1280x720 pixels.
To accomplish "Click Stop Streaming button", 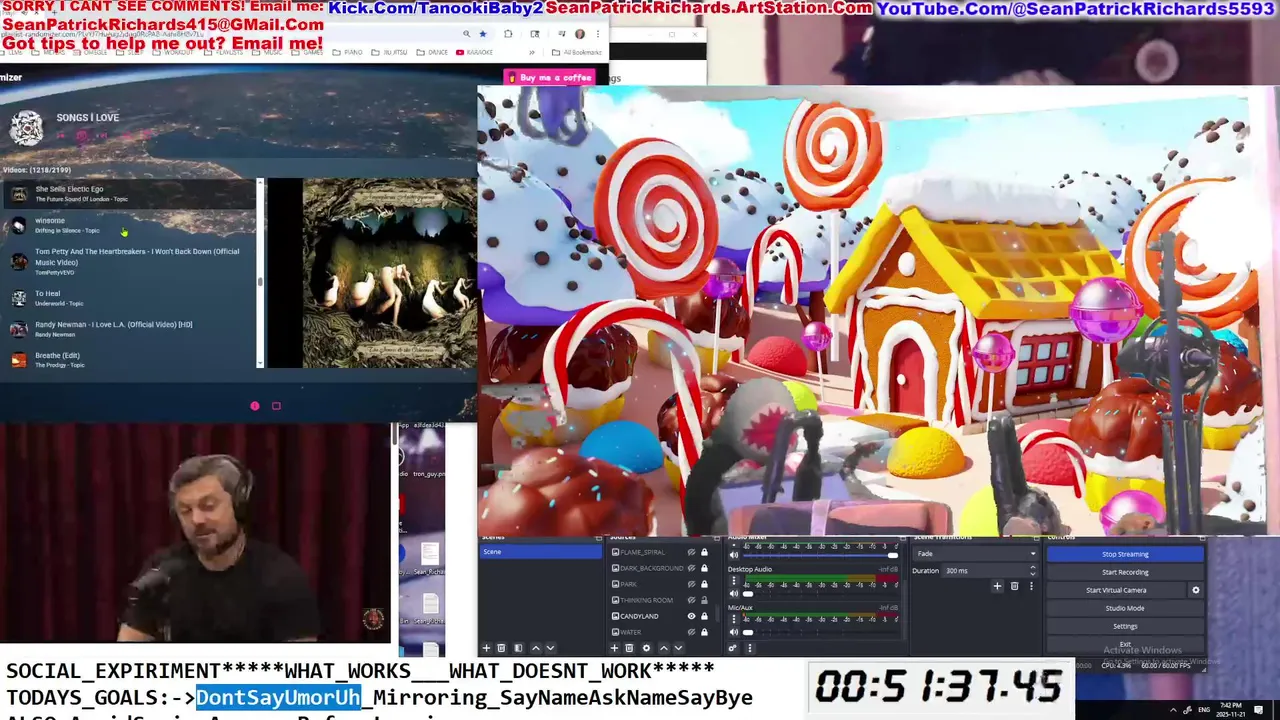I will point(1125,554).
